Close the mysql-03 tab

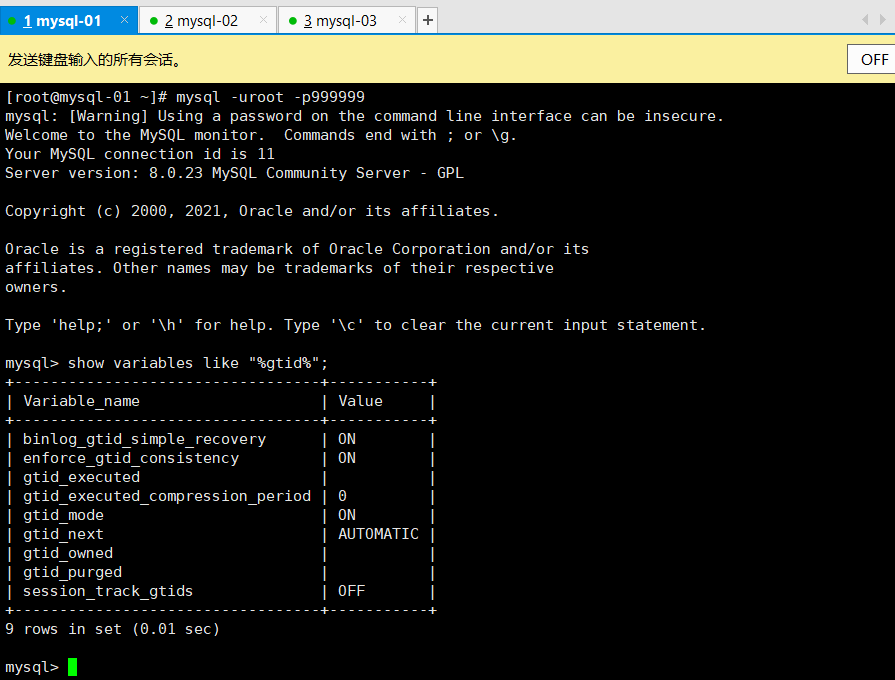coord(402,20)
